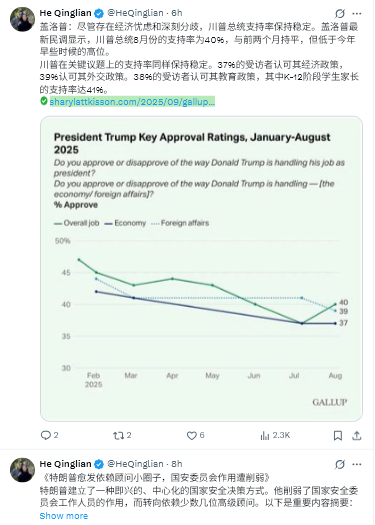Click the verified badge beside first He Qinglian
The height and width of the screenshot is (525, 375).
[x=99, y=13]
